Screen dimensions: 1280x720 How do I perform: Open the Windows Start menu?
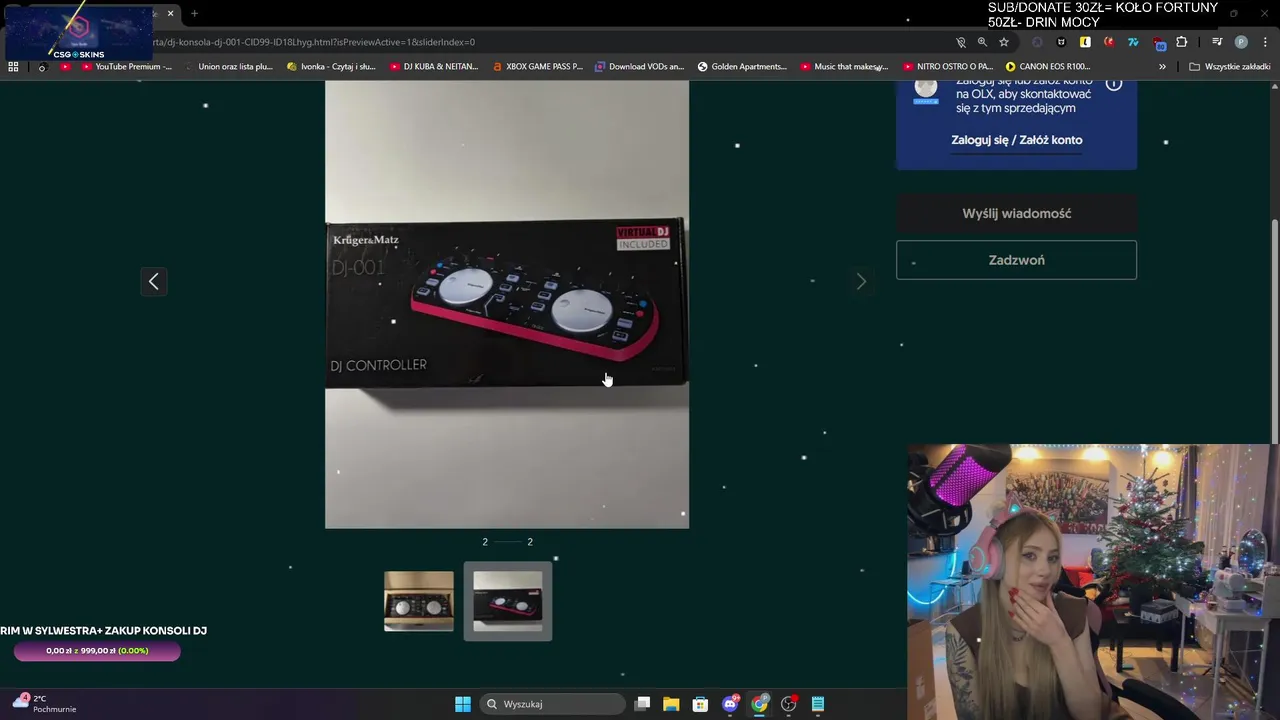(463, 704)
